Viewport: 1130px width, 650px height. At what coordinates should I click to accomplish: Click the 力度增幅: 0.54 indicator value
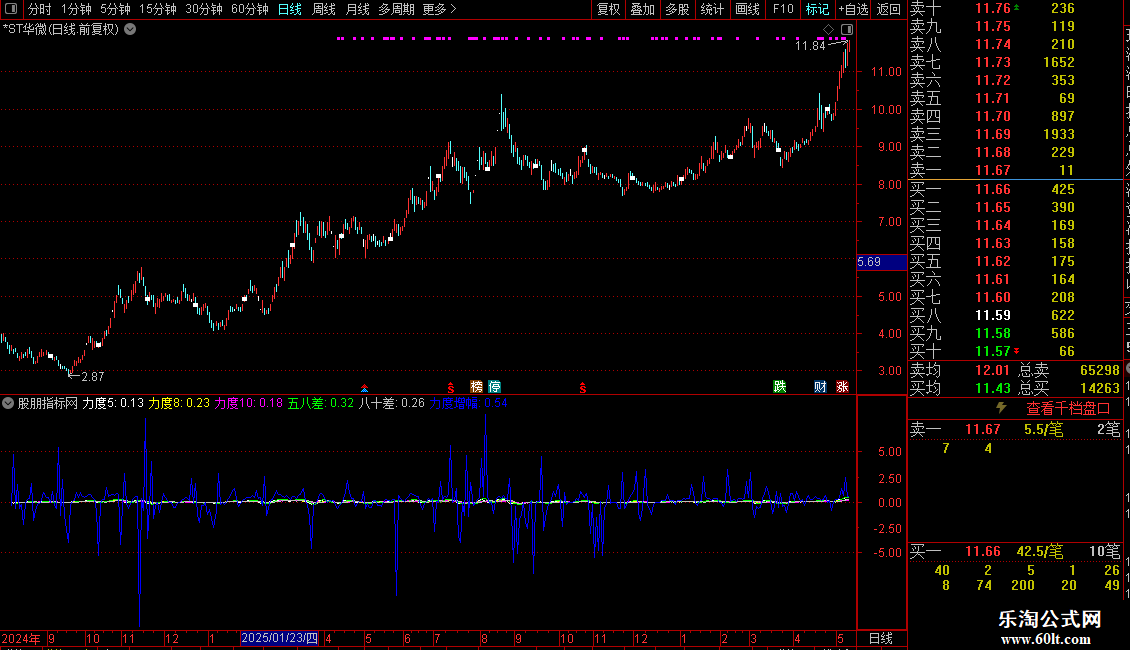pos(468,404)
